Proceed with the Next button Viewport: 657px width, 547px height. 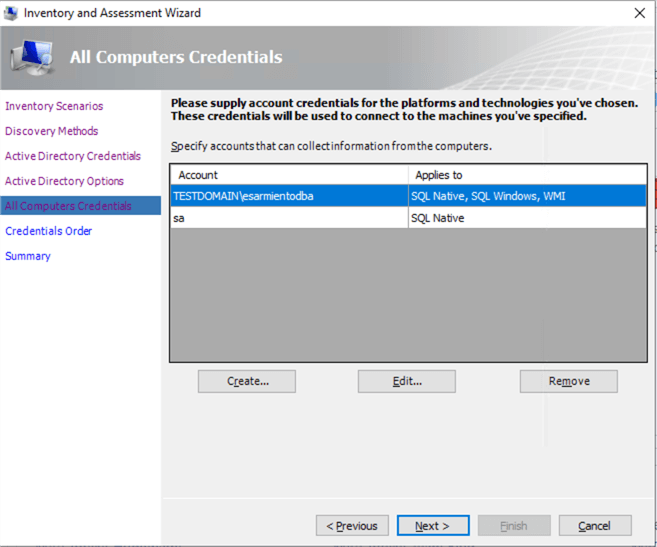pos(433,525)
